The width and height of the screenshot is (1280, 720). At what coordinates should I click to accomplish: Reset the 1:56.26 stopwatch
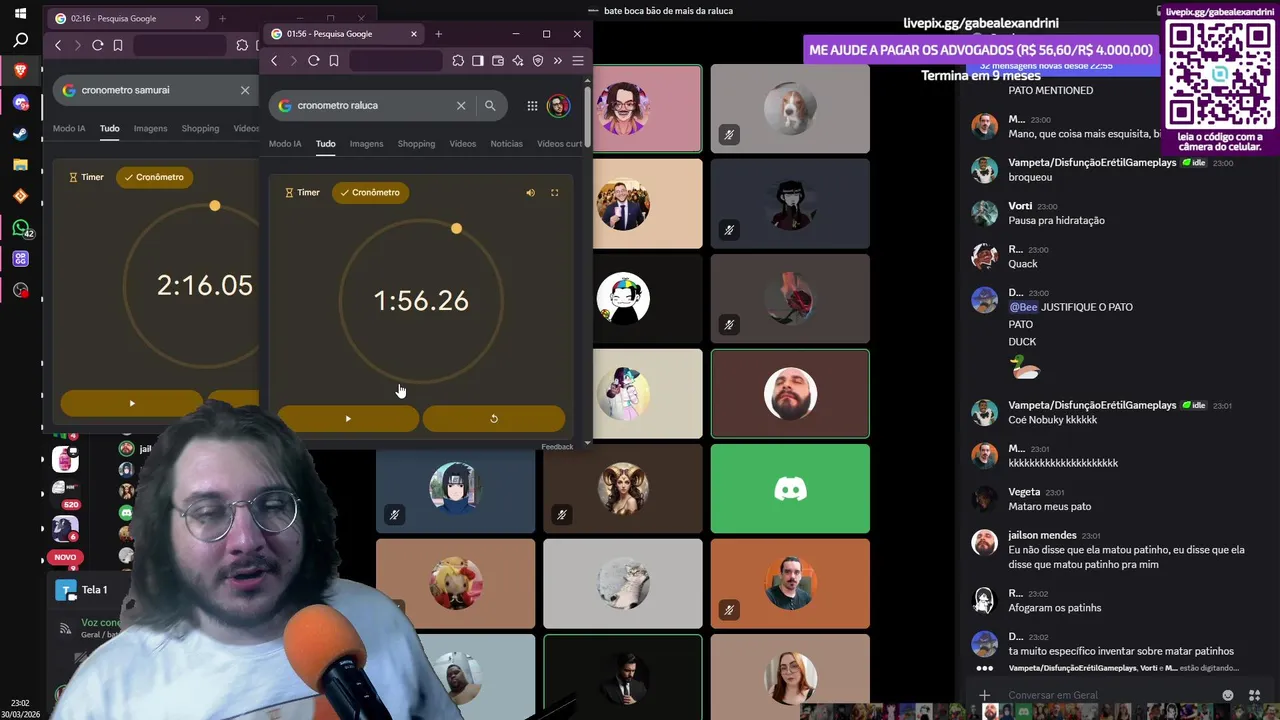point(494,418)
